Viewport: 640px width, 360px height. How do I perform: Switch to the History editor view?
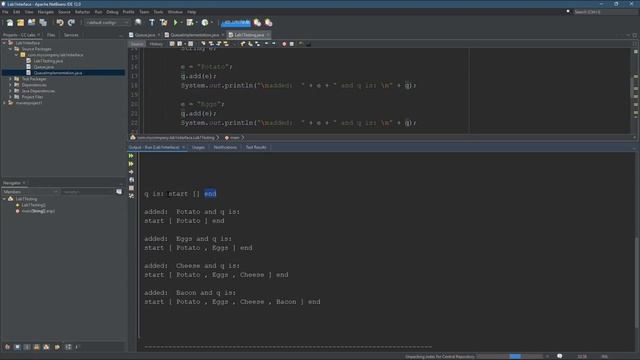click(156, 44)
